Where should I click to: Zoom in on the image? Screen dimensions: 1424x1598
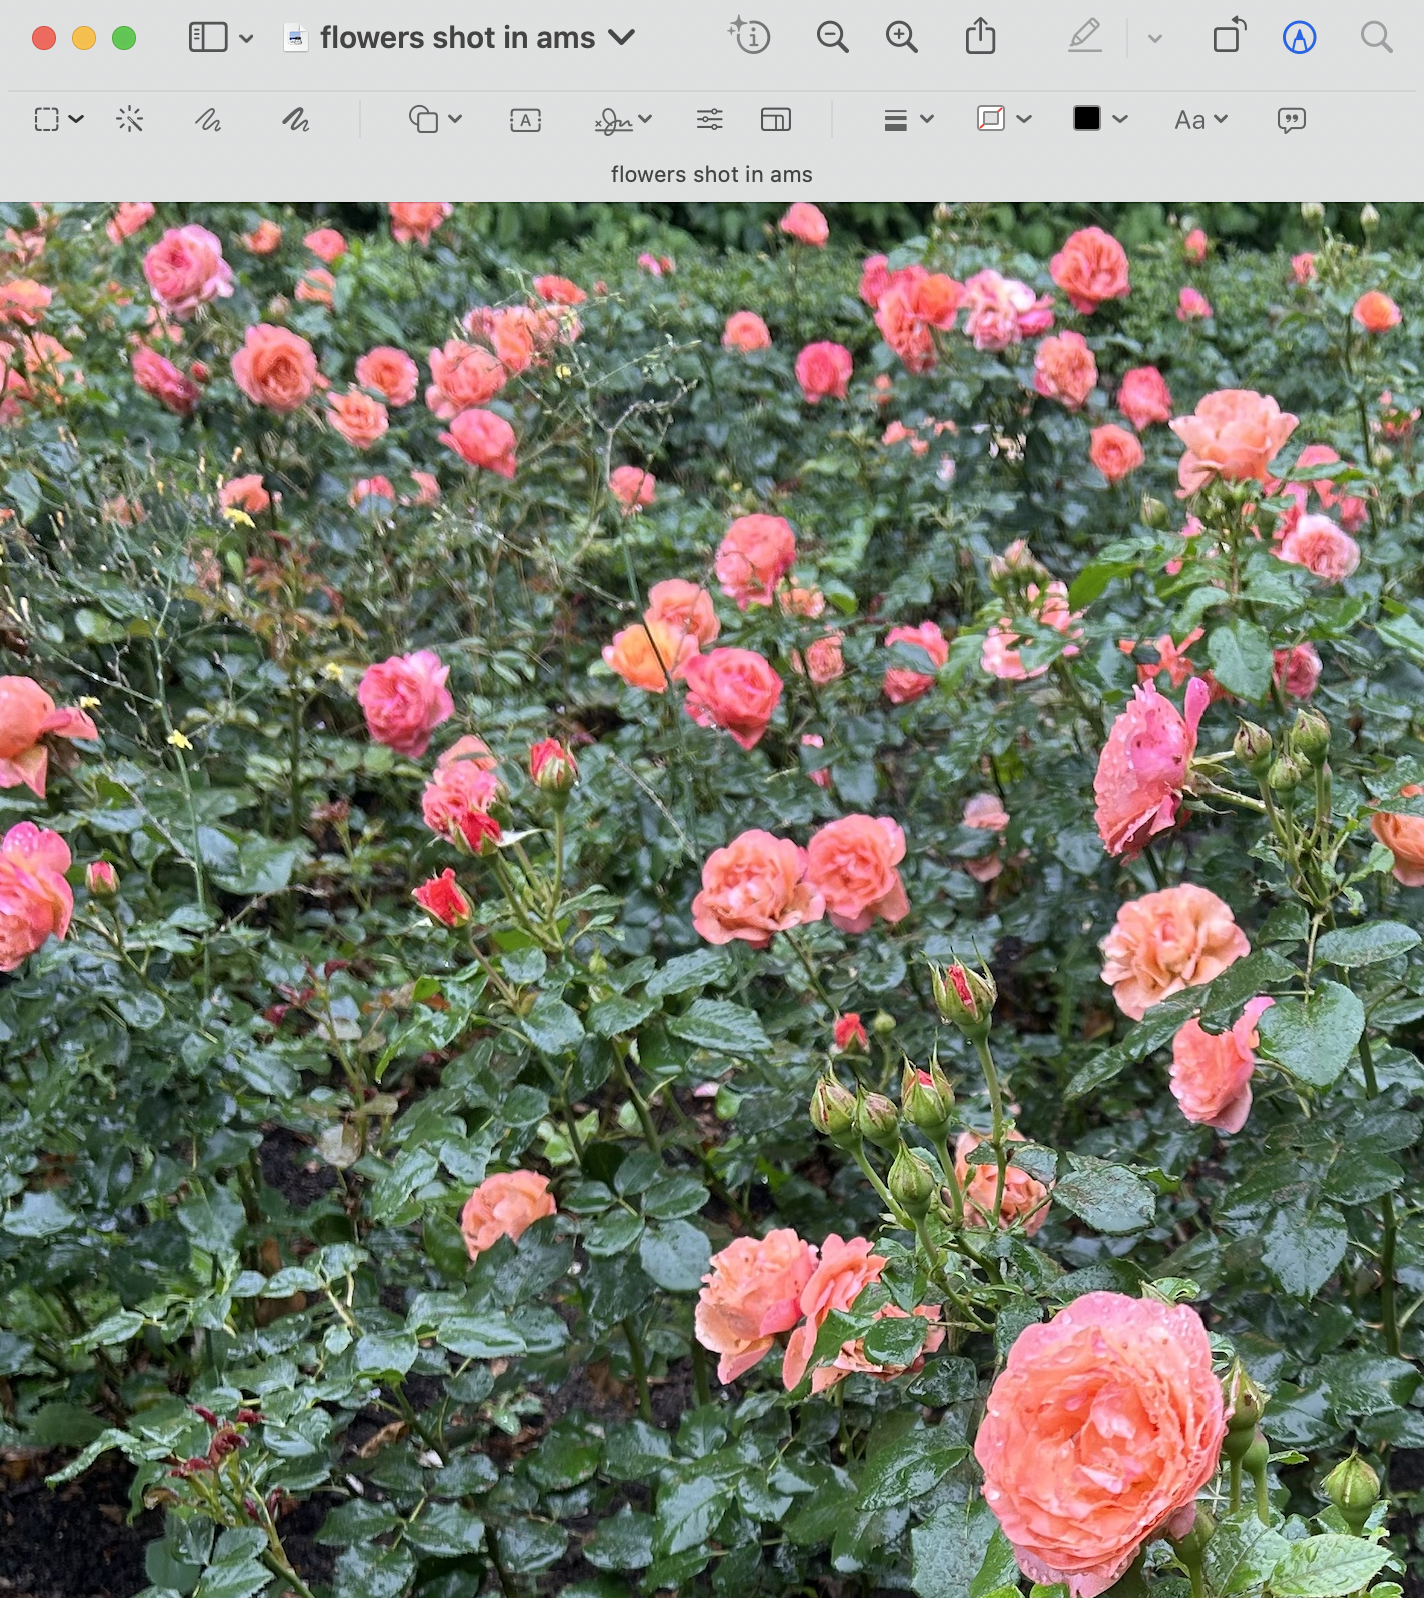pos(902,38)
